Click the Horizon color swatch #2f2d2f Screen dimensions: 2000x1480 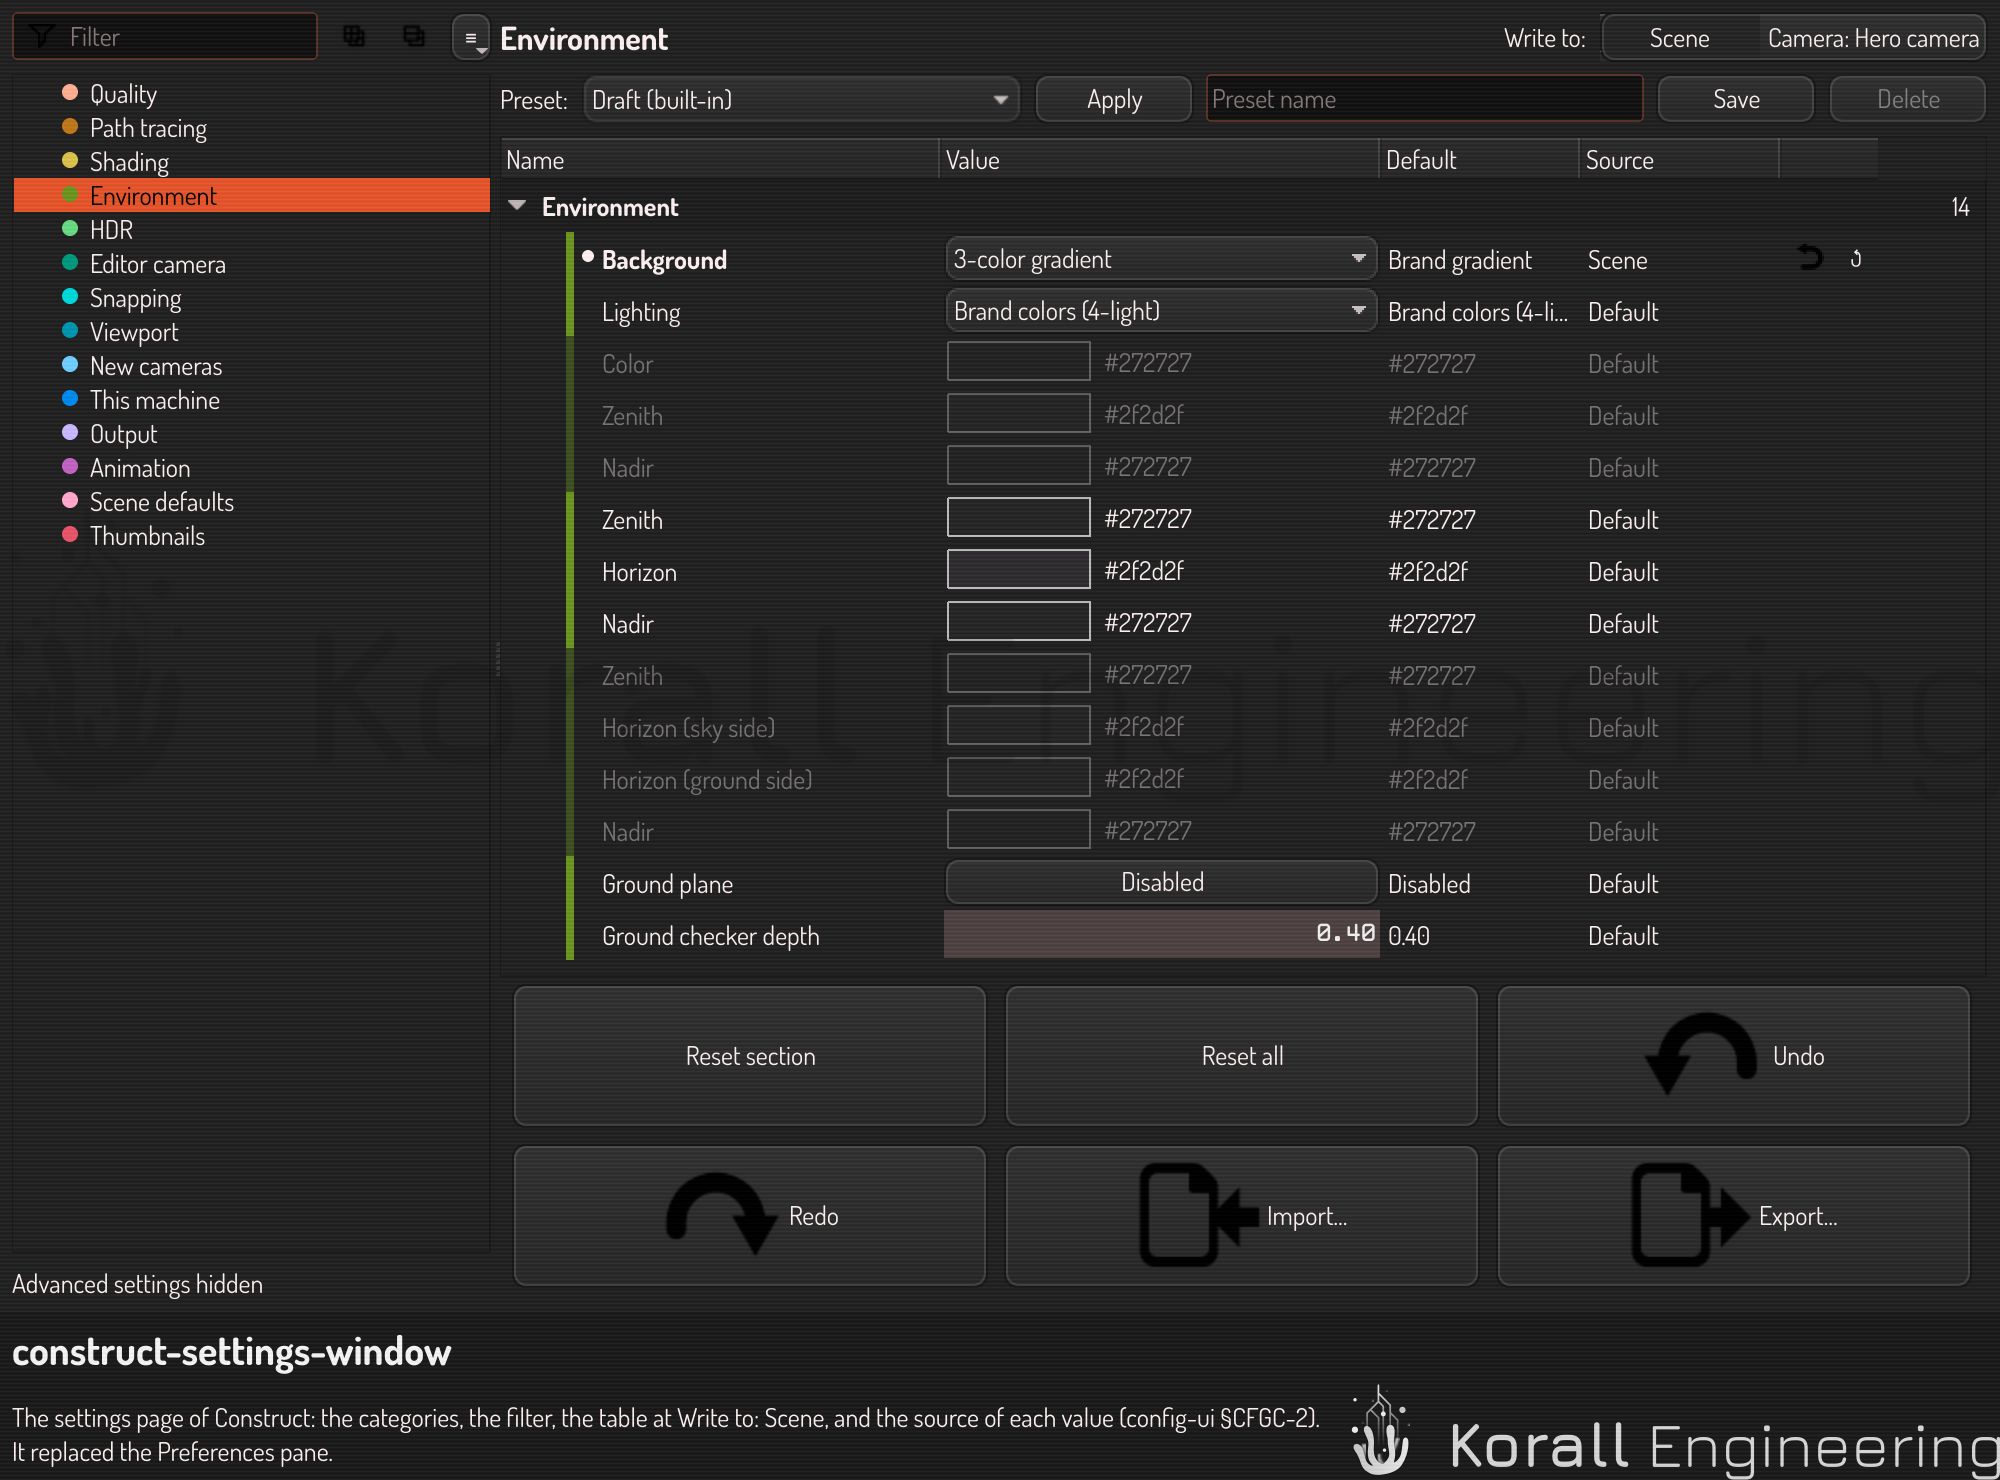click(x=1018, y=570)
